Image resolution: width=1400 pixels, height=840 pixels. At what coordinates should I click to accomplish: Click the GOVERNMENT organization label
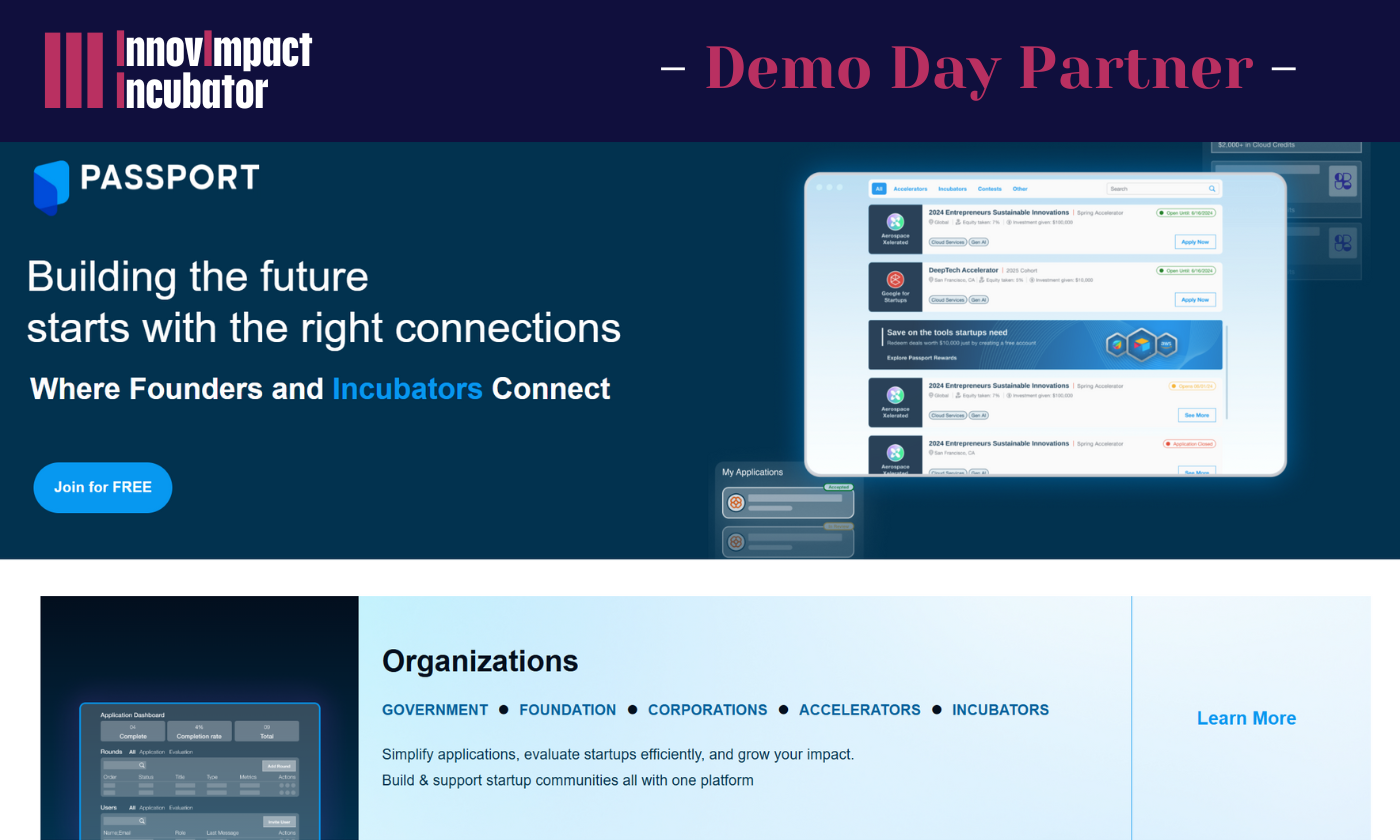435,710
